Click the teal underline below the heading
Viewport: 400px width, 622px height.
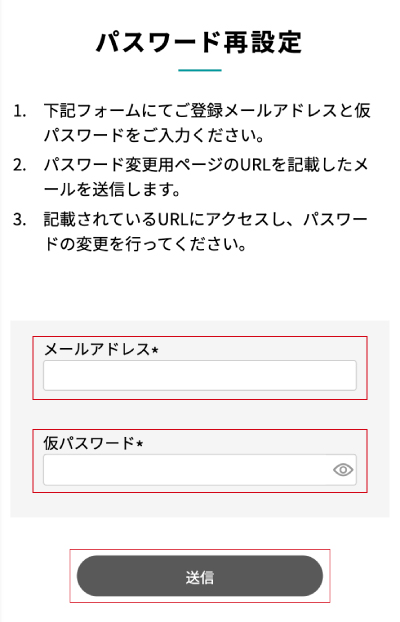200,70
